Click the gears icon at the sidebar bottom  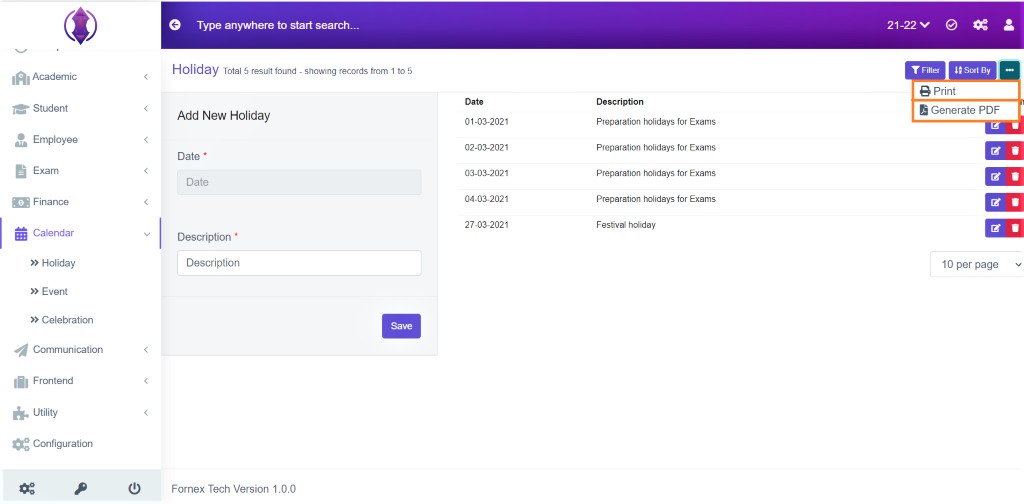coord(27,488)
